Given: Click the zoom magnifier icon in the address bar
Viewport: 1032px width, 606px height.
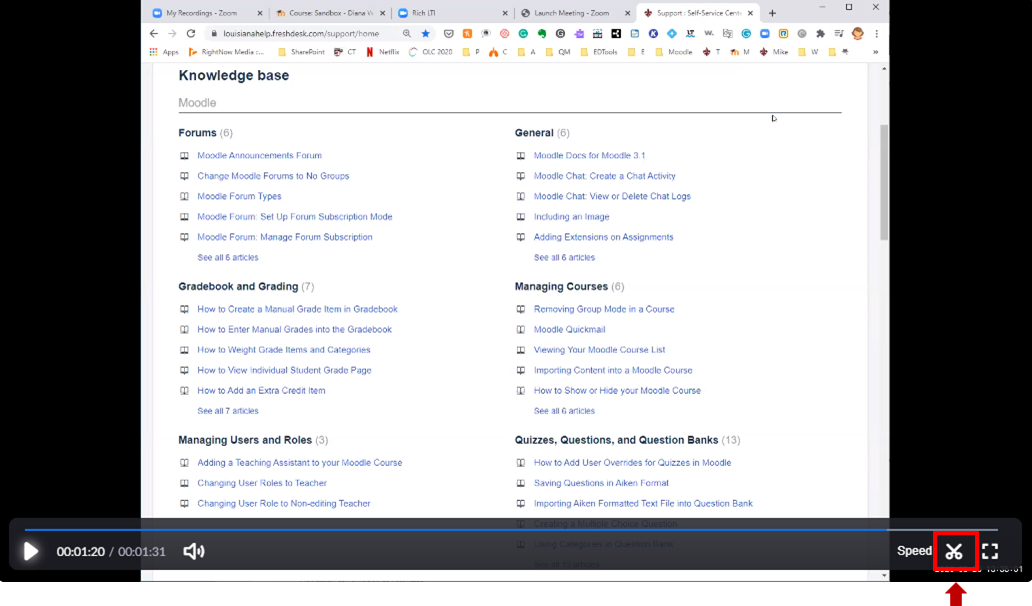Looking at the screenshot, I should coord(407,34).
